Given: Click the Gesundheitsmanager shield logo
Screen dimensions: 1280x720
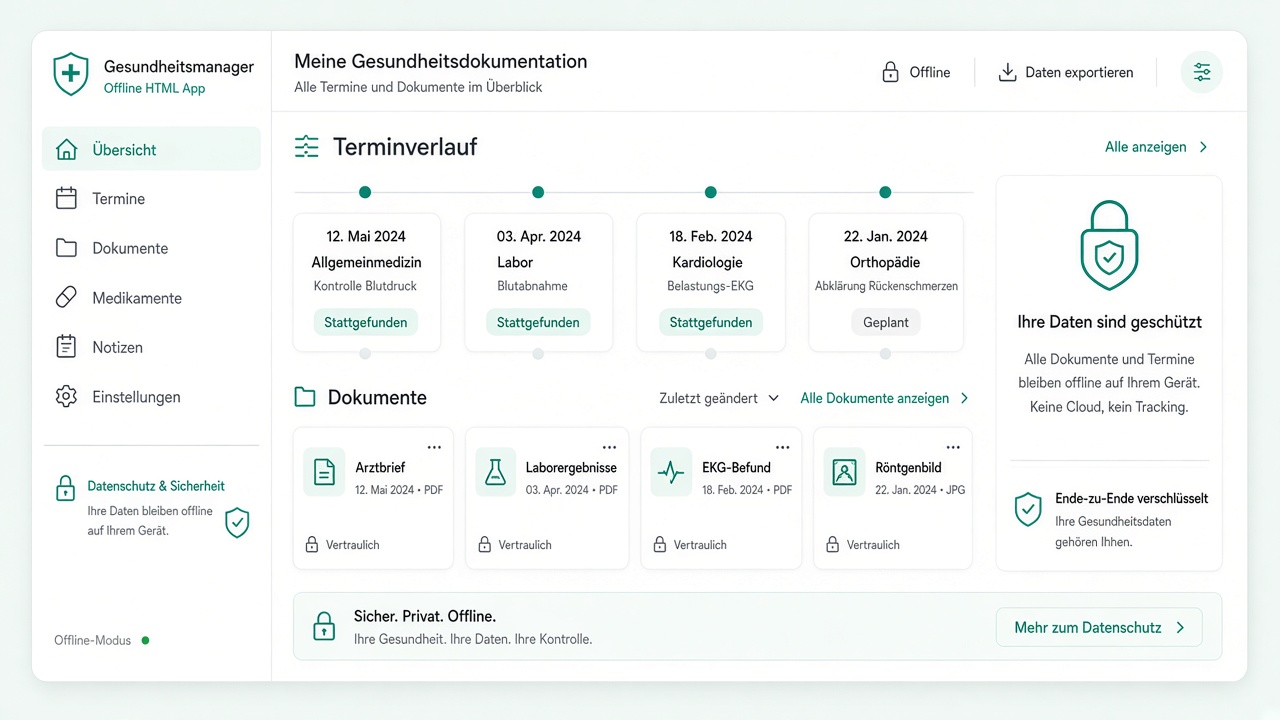Looking at the screenshot, I should (71, 75).
